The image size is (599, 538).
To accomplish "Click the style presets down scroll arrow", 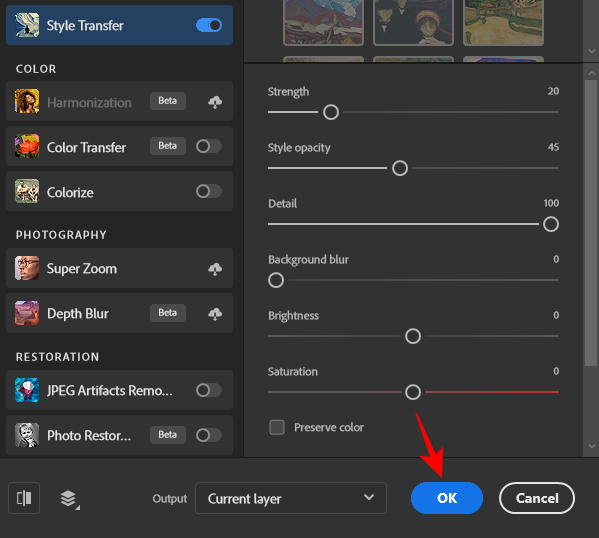I will coord(592,51).
